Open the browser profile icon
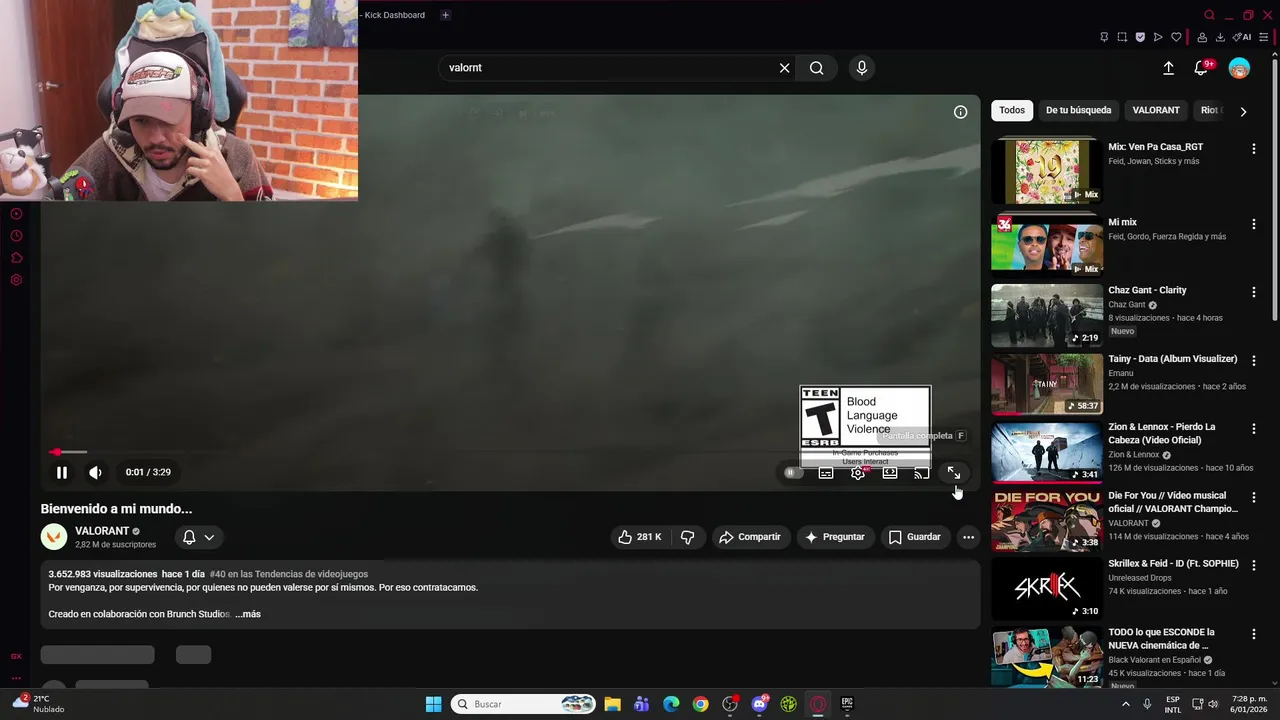Viewport: 1280px width, 720px height. [1202, 37]
